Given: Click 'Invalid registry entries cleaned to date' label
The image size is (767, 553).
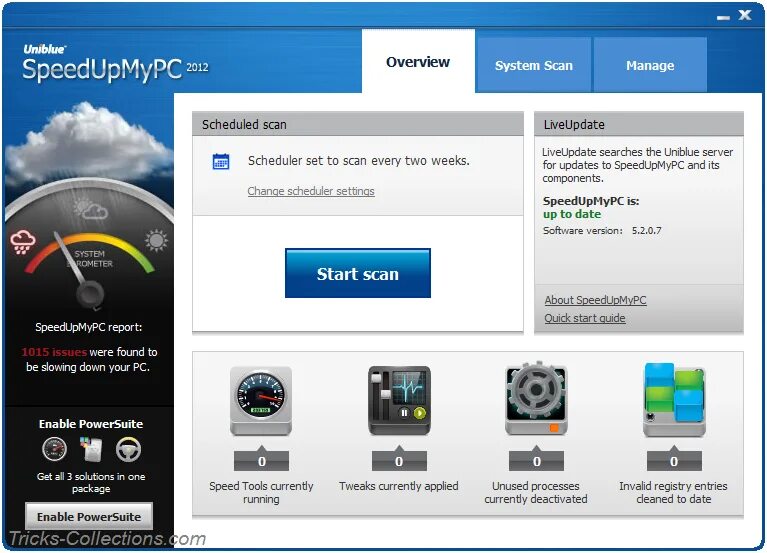Looking at the screenshot, I should click(x=674, y=492).
